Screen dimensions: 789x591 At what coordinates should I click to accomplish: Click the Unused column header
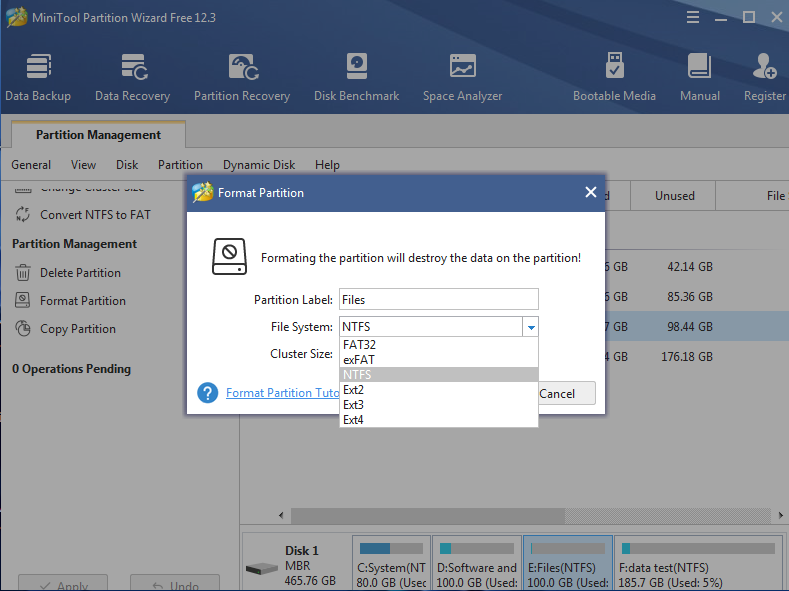click(x=673, y=196)
